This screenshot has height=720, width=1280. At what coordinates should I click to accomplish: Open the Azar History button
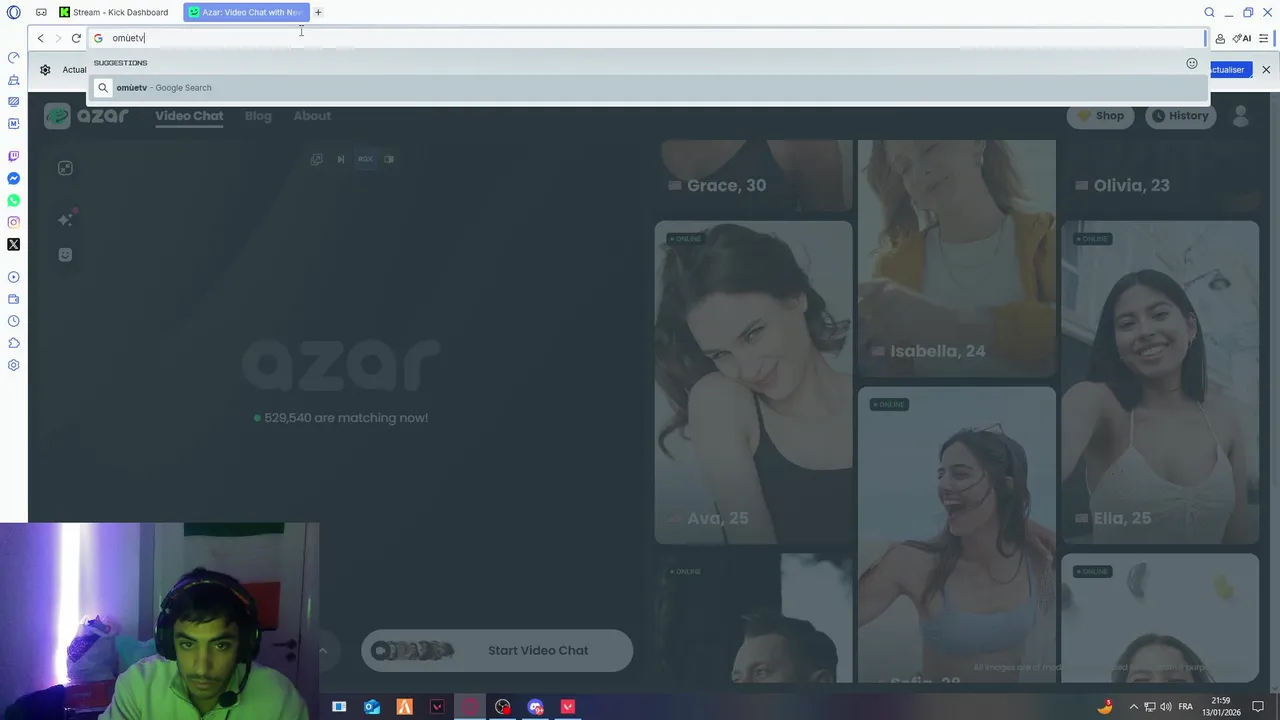coord(1180,116)
